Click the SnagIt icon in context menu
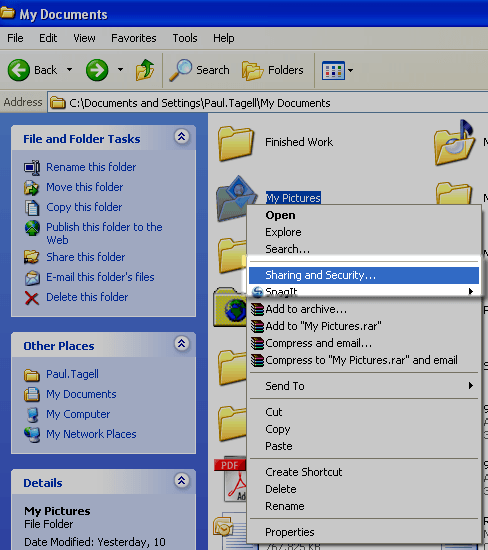Screen dimensions: 488x550 tap(258, 291)
